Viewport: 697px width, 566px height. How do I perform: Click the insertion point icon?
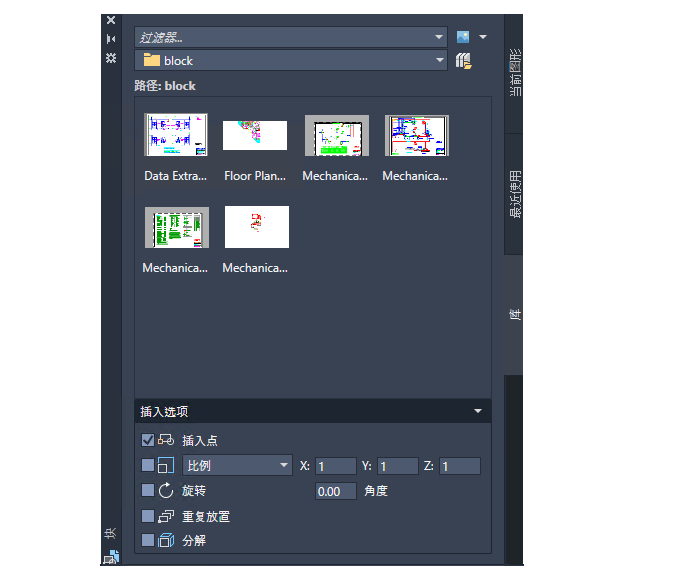tap(166, 440)
